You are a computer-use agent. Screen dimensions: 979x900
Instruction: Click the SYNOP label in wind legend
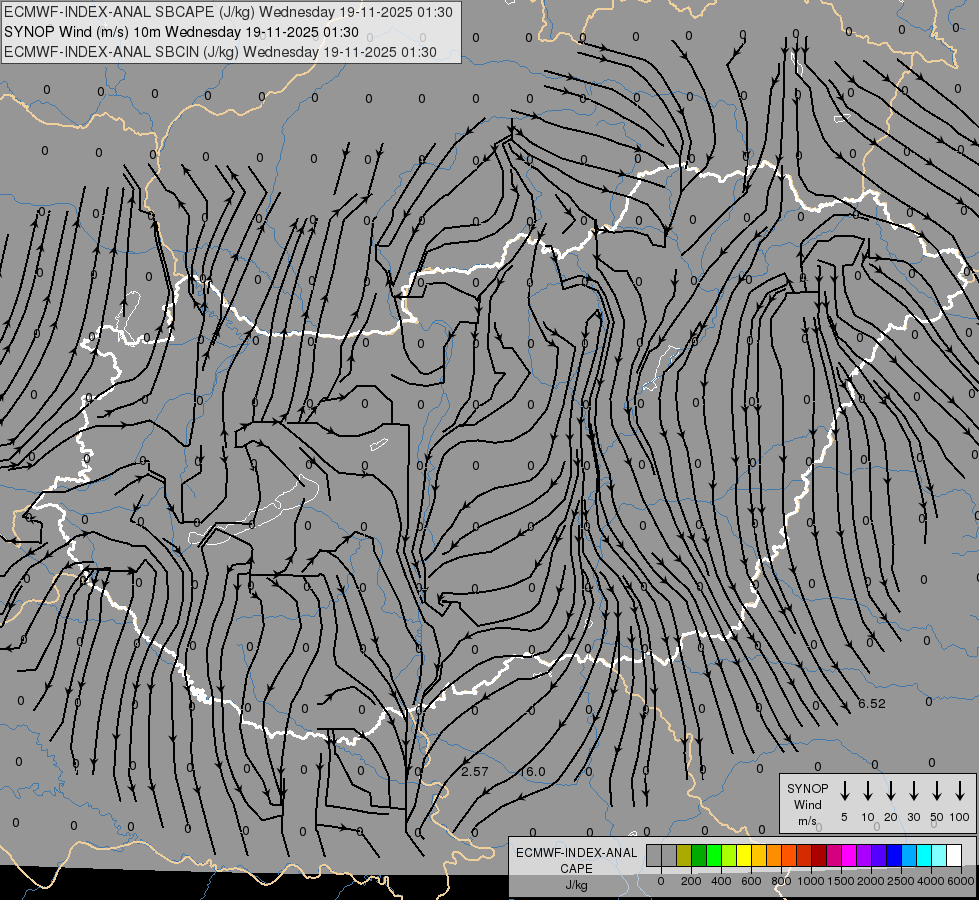click(807, 788)
